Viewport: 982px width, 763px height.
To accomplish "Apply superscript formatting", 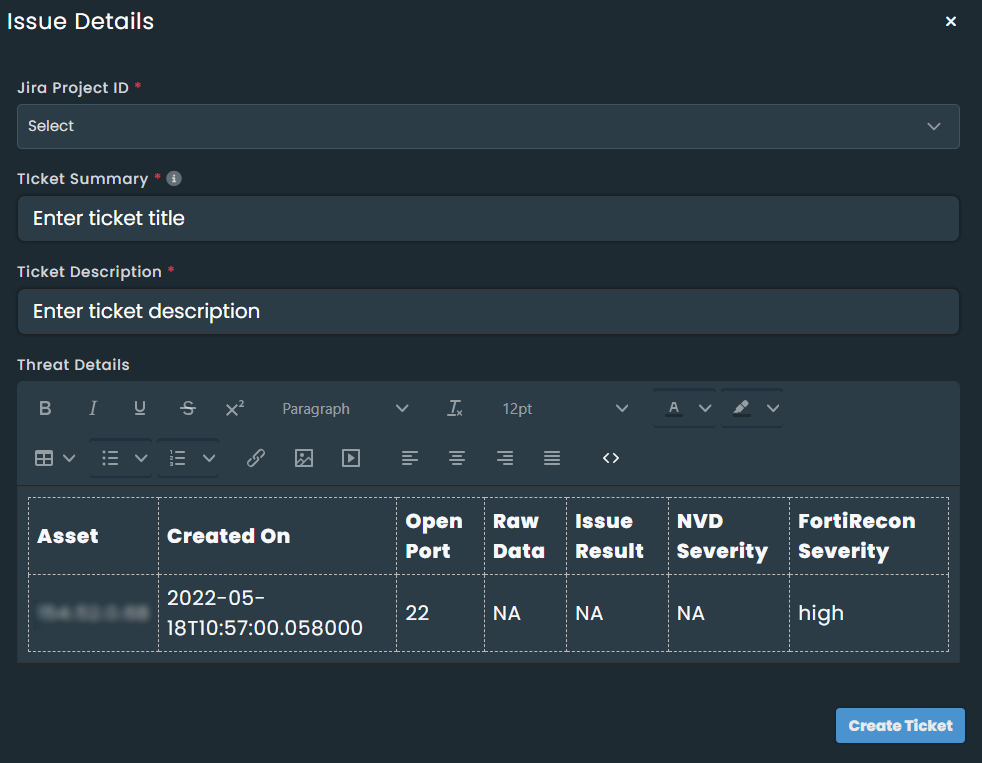I will point(235,408).
